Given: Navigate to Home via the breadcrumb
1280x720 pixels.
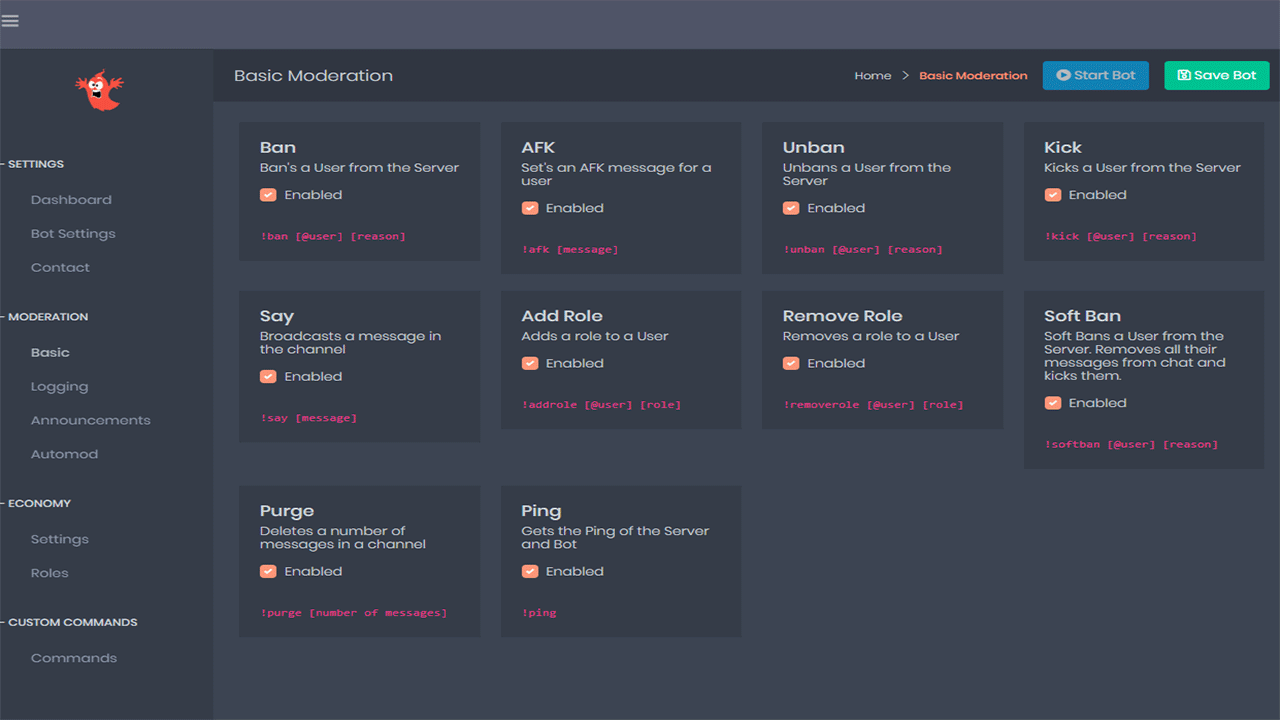Looking at the screenshot, I should pos(872,75).
